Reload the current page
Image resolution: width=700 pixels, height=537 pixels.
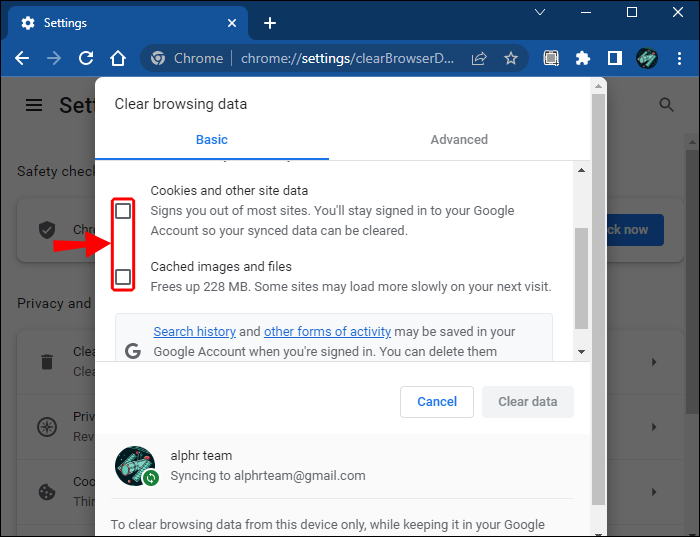86,58
